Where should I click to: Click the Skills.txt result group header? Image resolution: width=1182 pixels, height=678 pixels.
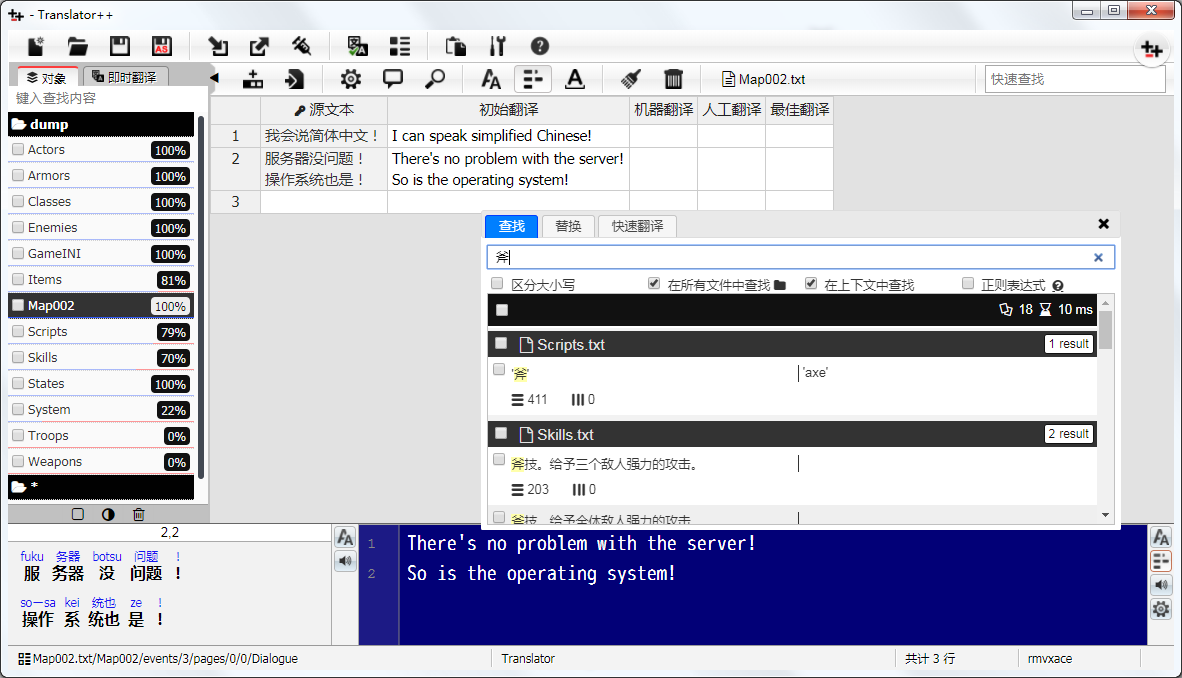(x=792, y=434)
